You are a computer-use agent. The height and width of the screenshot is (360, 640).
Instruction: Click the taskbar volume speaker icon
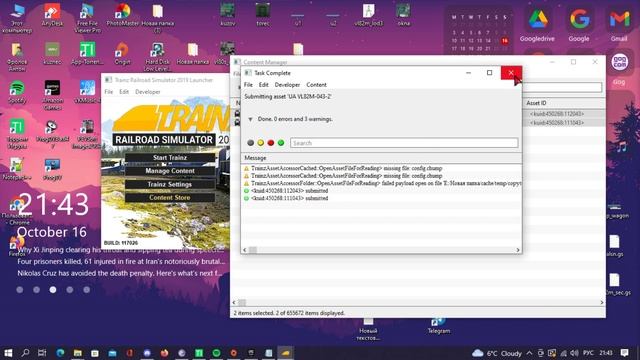(574, 353)
